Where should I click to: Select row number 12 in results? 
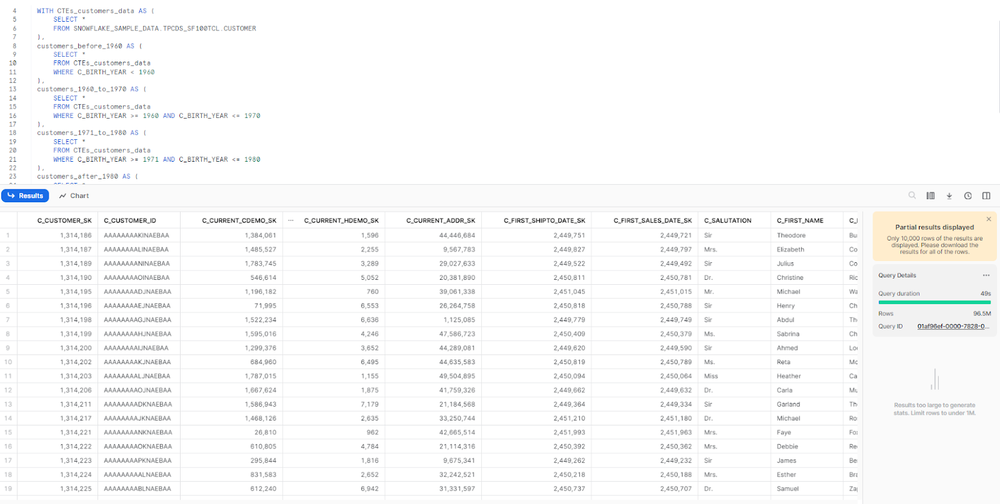point(8,390)
